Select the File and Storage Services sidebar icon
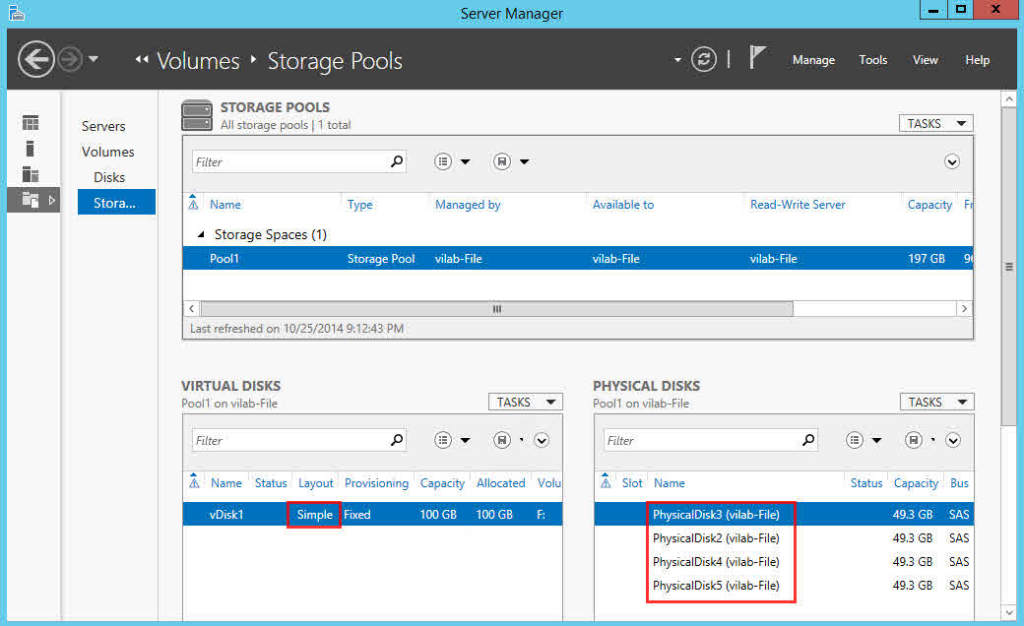 pyautogui.click(x=31, y=200)
